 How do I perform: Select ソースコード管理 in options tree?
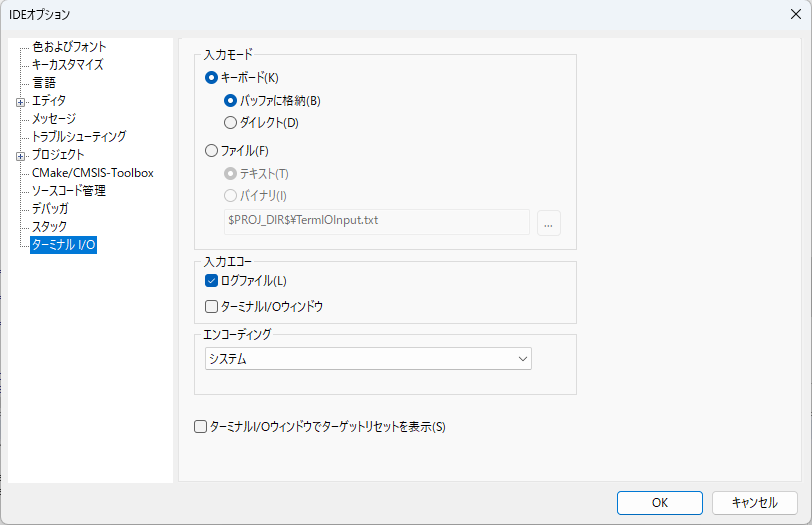pos(68,191)
